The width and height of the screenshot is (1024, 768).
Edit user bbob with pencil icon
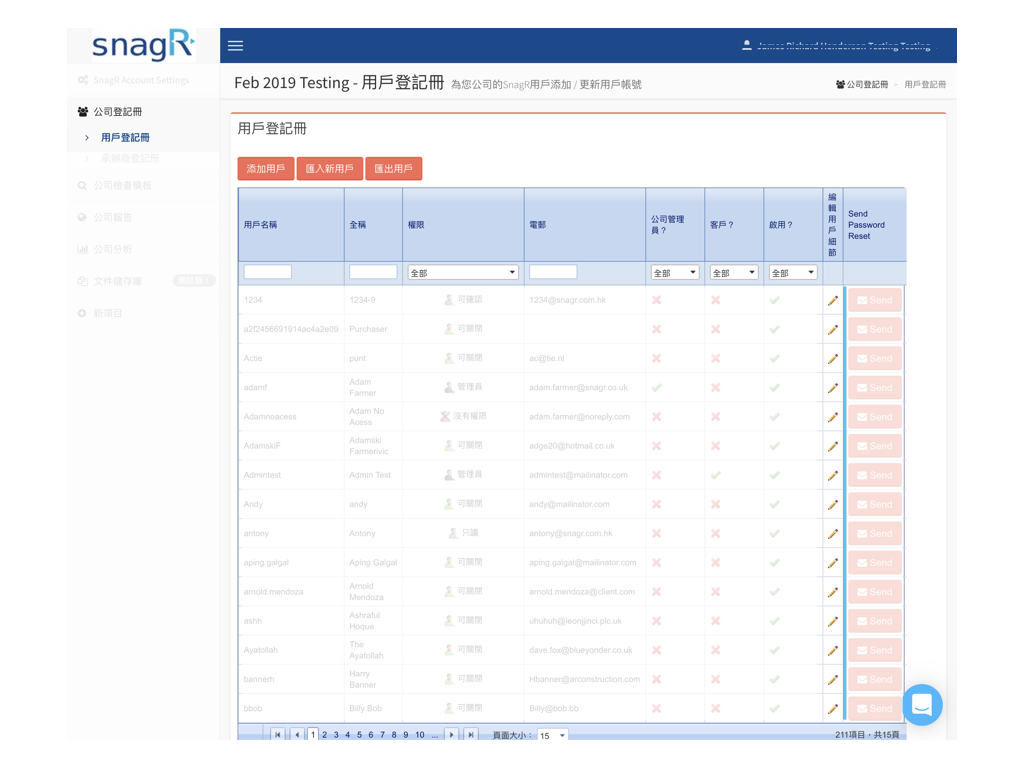[833, 709]
